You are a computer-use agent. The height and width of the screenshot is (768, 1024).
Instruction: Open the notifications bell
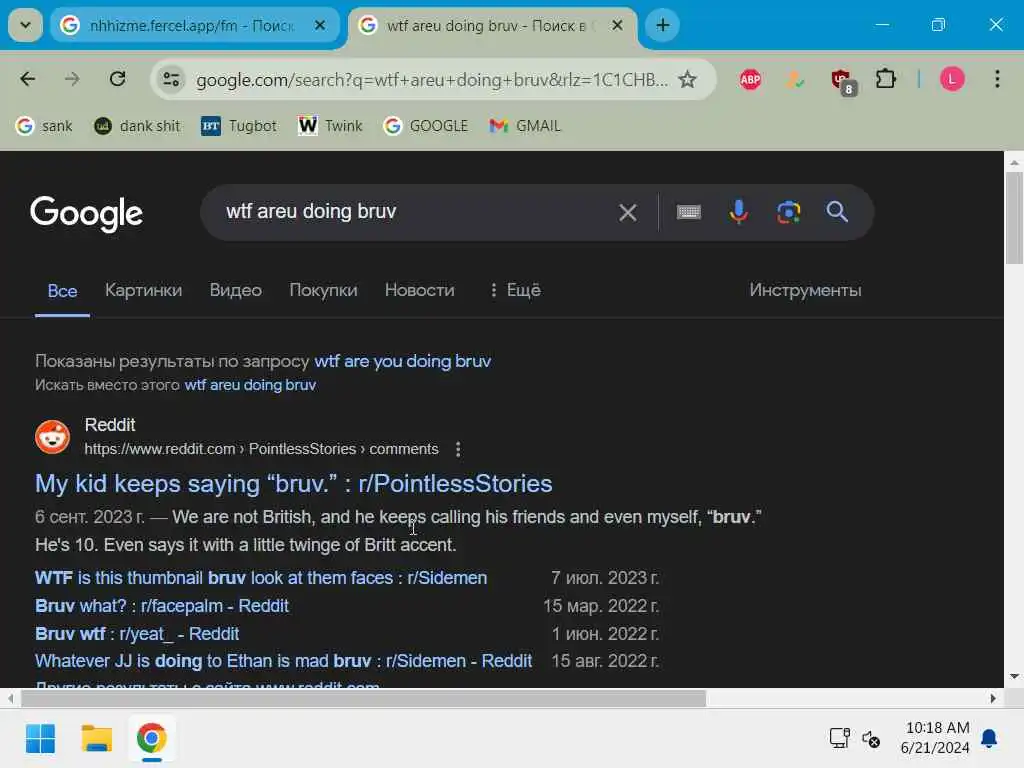[x=989, y=739]
